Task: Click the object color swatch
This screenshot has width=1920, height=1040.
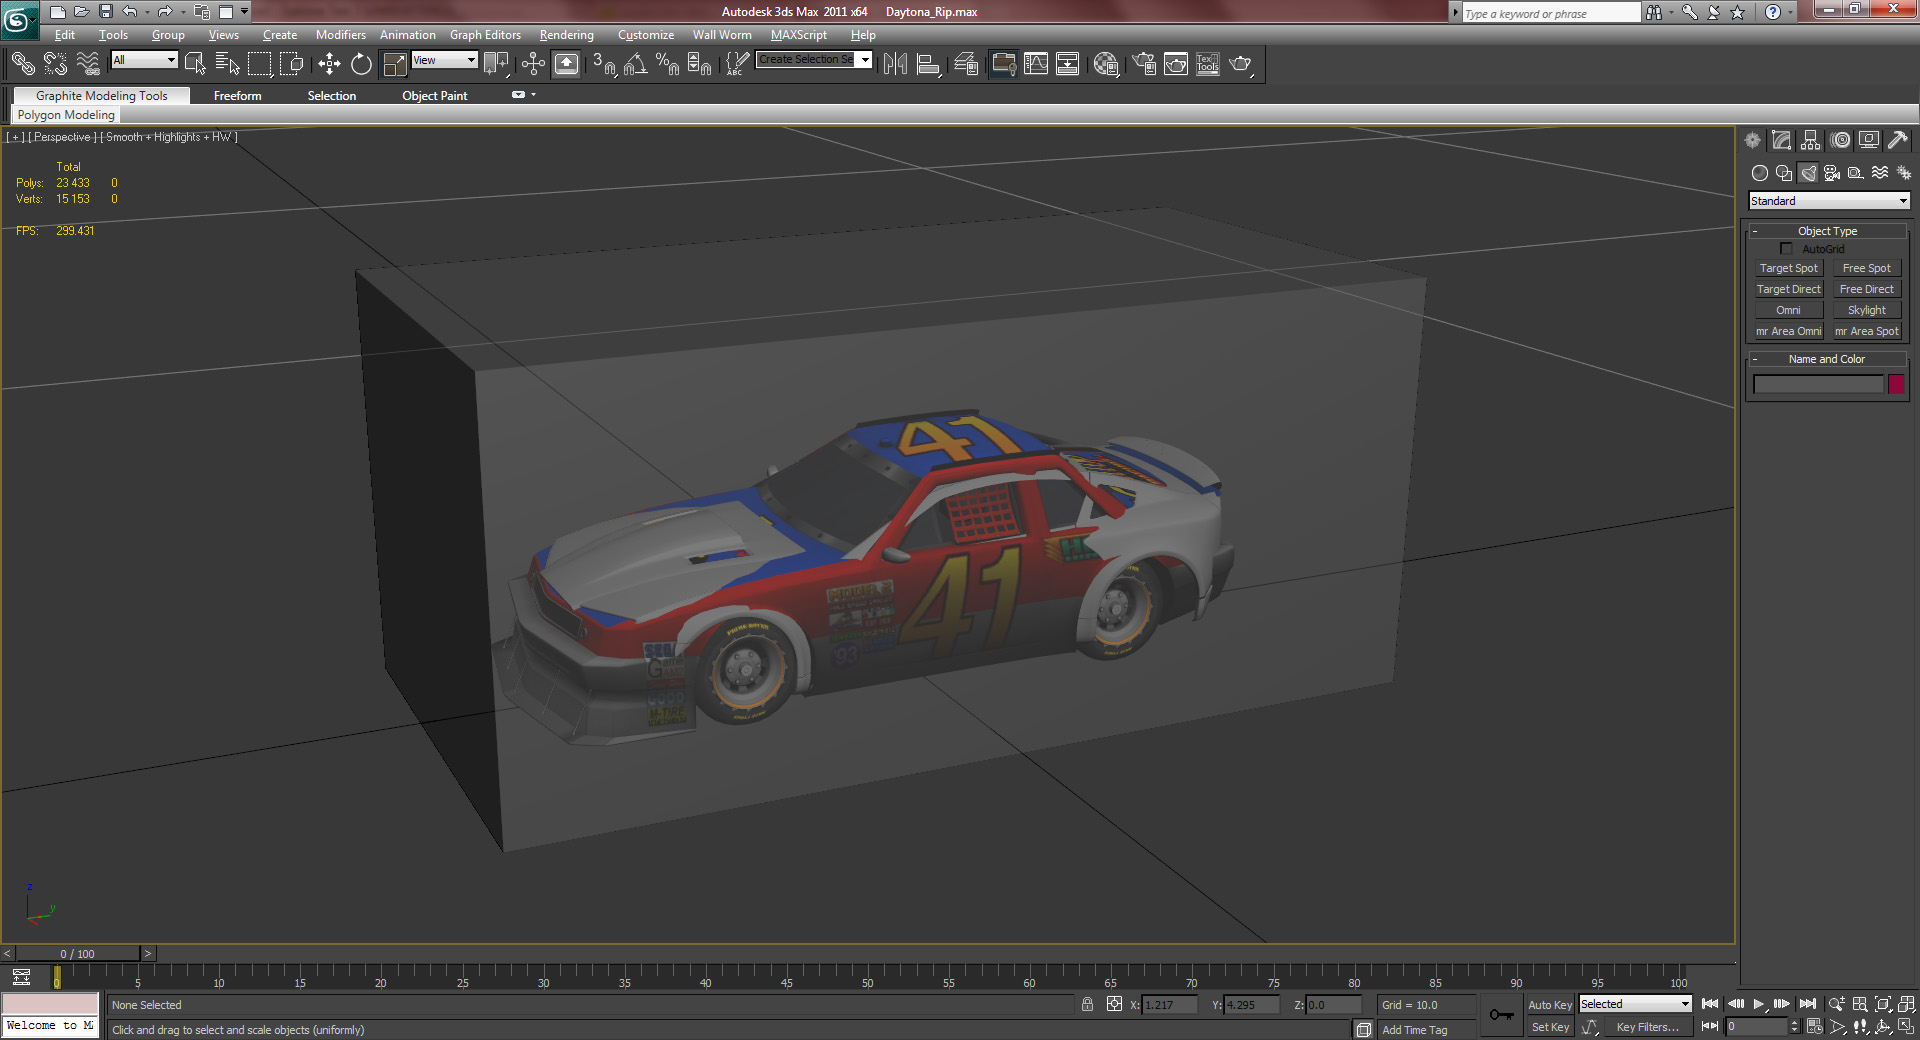Action: pyautogui.click(x=1896, y=384)
